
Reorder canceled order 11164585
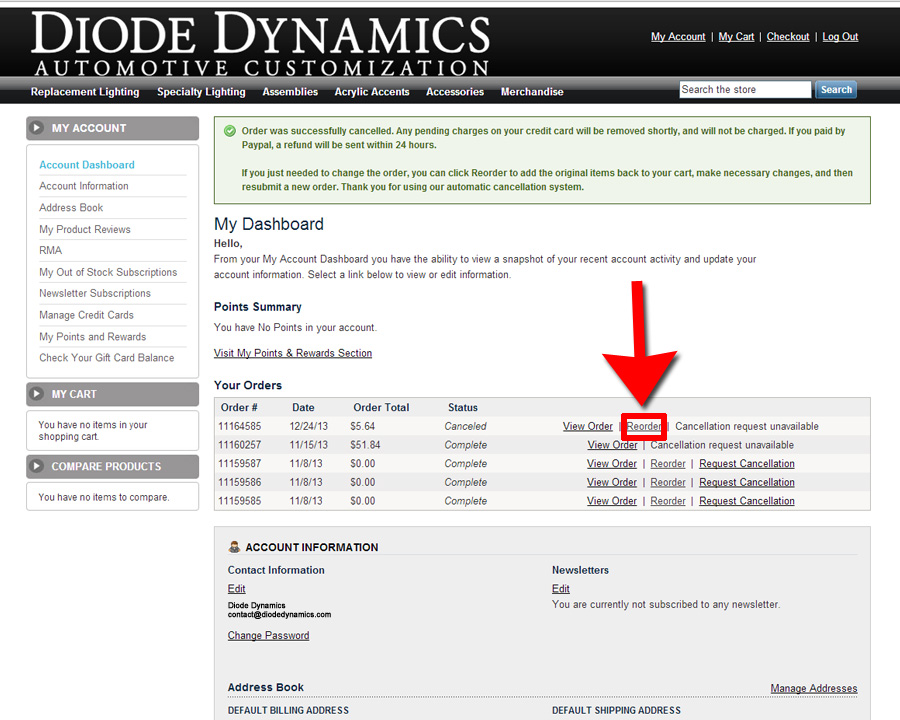[643, 426]
